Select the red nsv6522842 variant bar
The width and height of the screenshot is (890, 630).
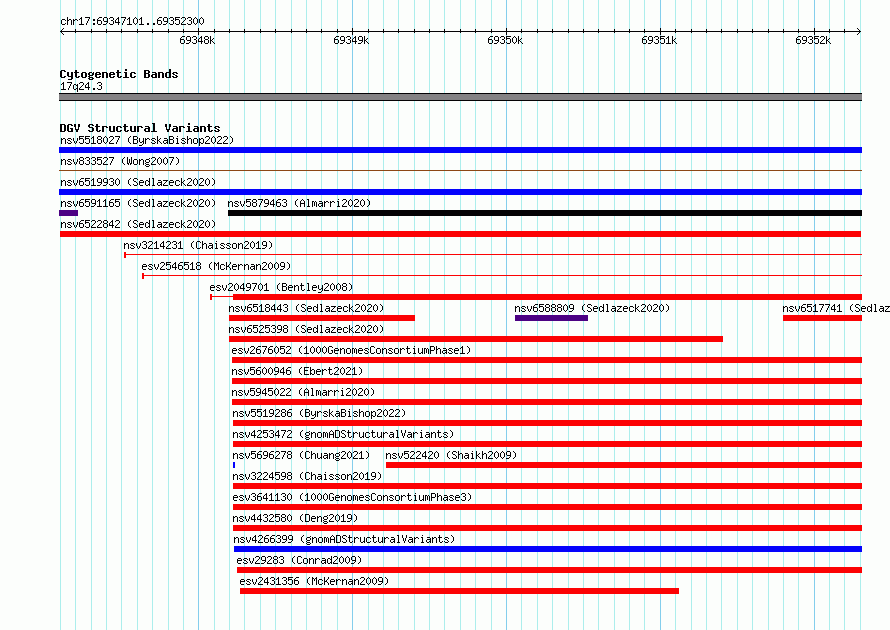460,234
